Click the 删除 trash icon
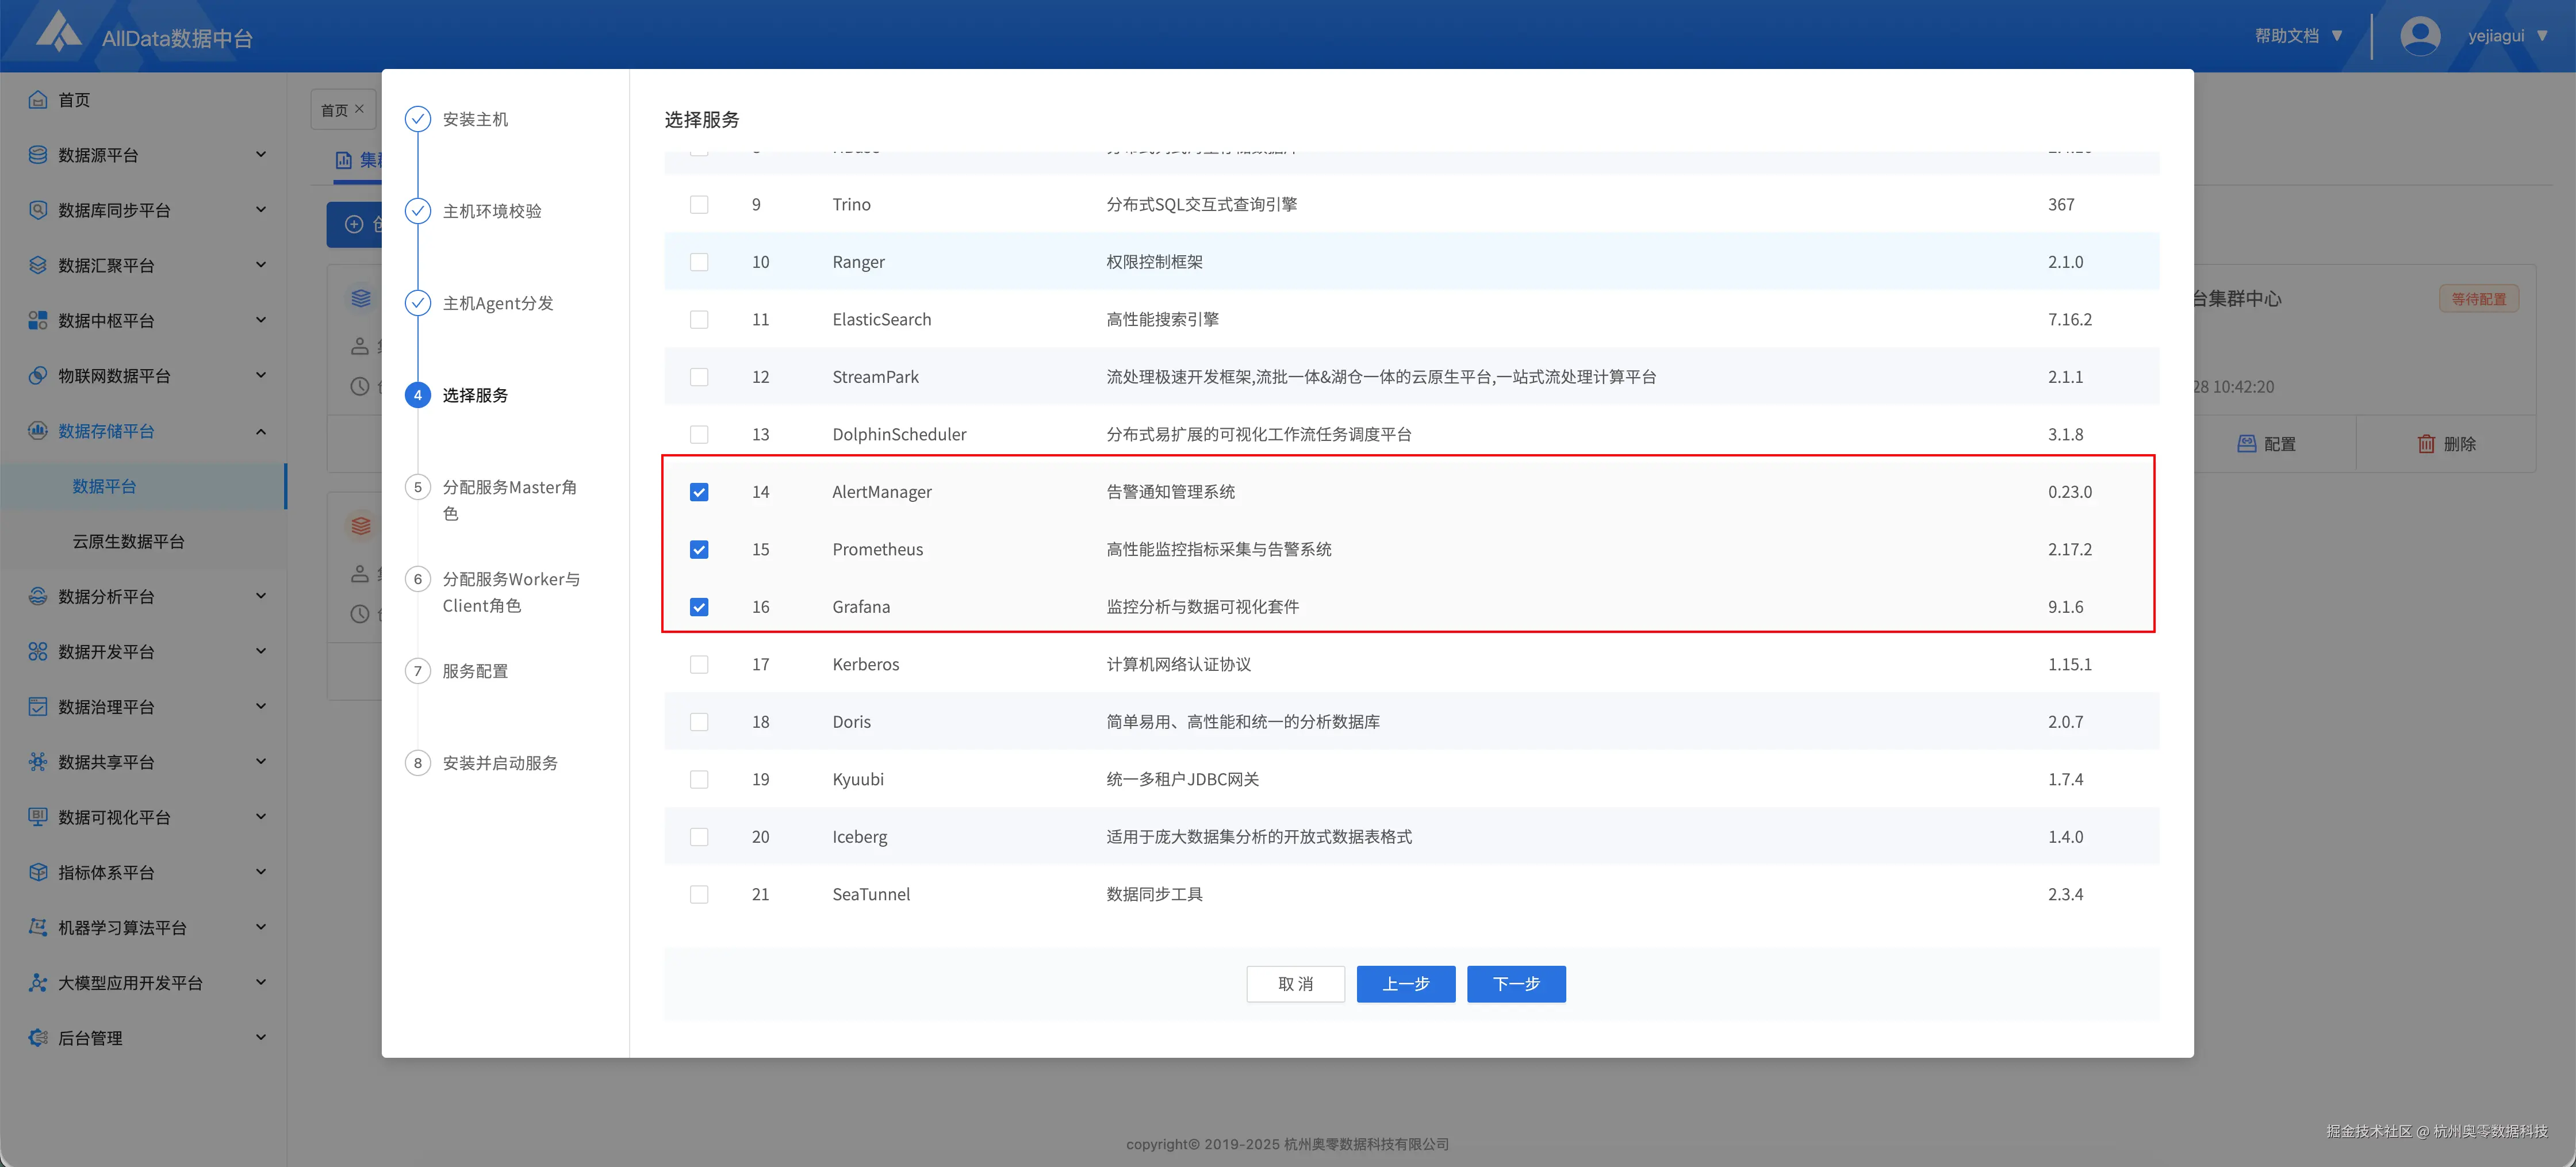Viewport: 2576px width, 1167px height. [x=2426, y=444]
